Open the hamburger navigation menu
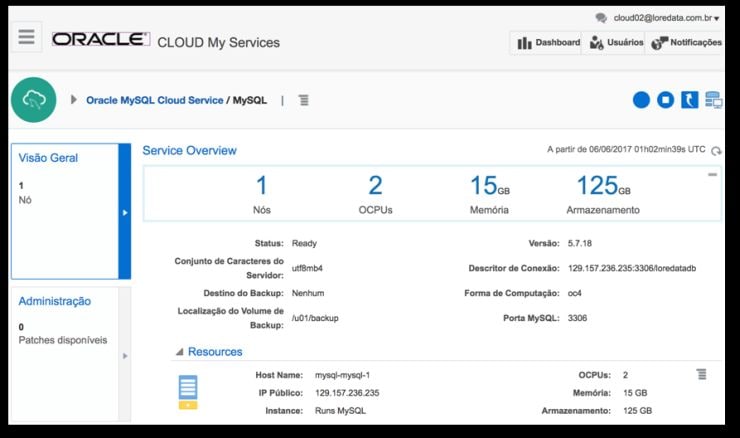 [26, 38]
